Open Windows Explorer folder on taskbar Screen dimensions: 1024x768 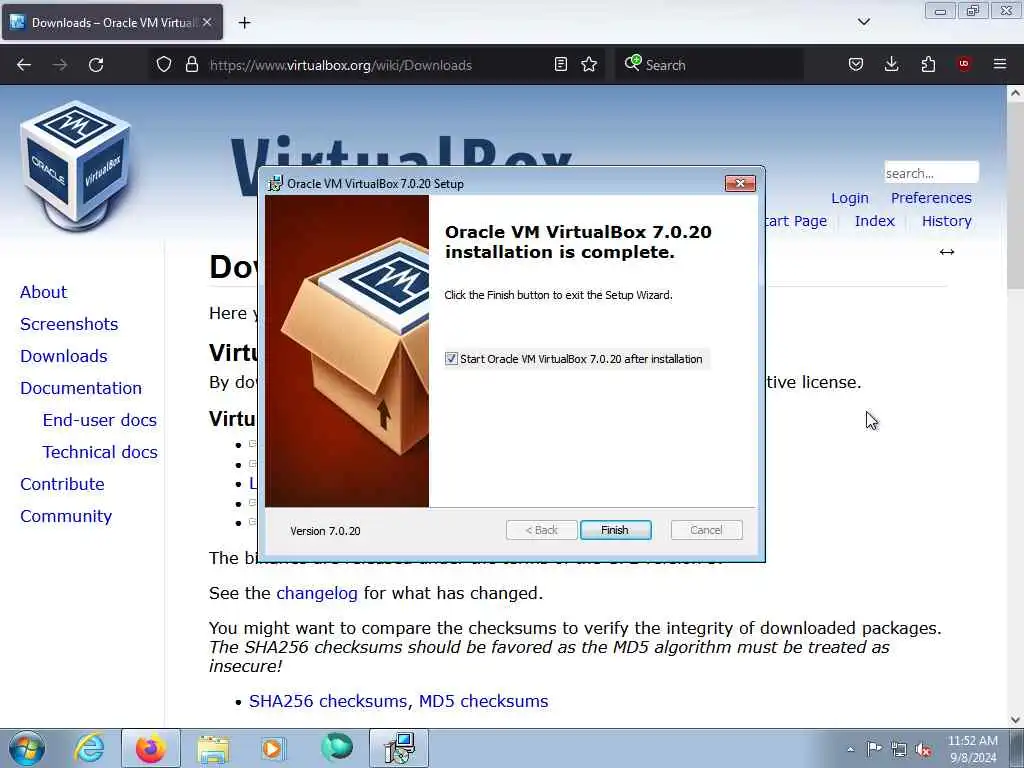coord(213,749)
